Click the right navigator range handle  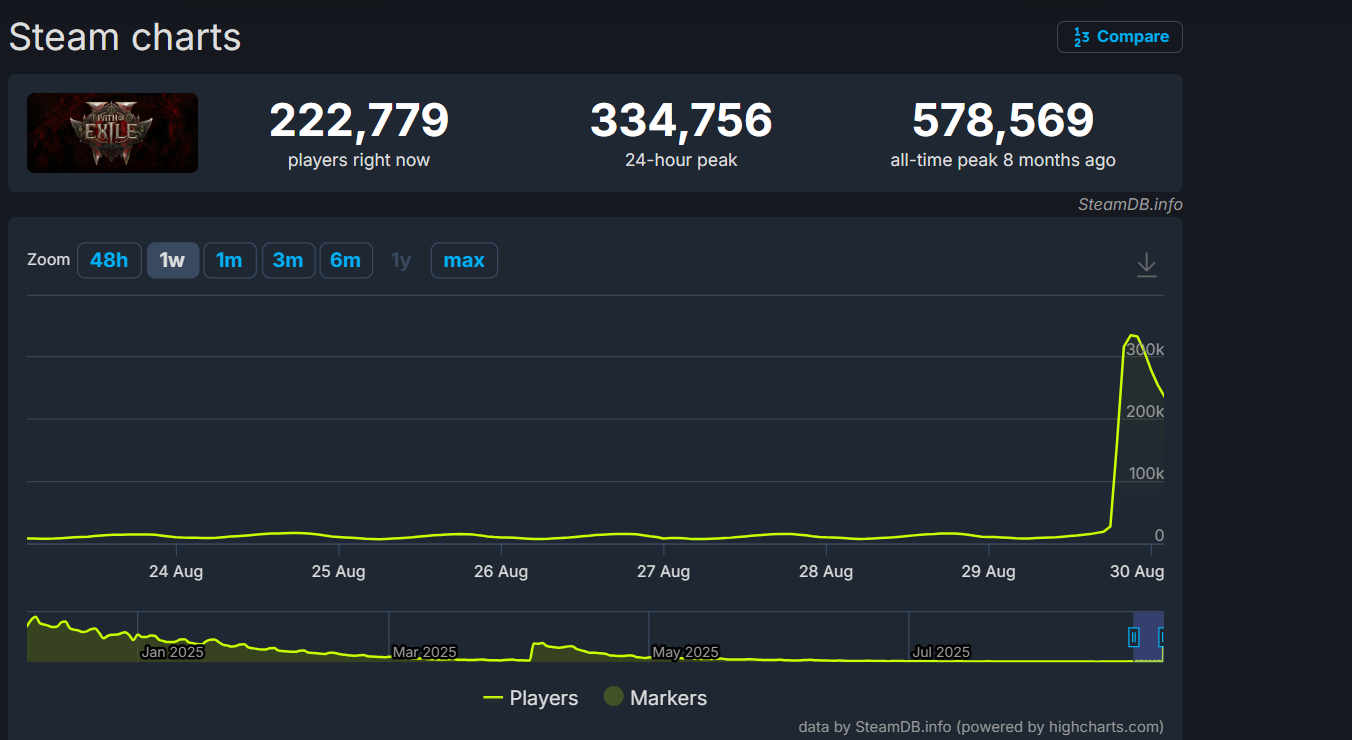click(x=1161, y=636)
